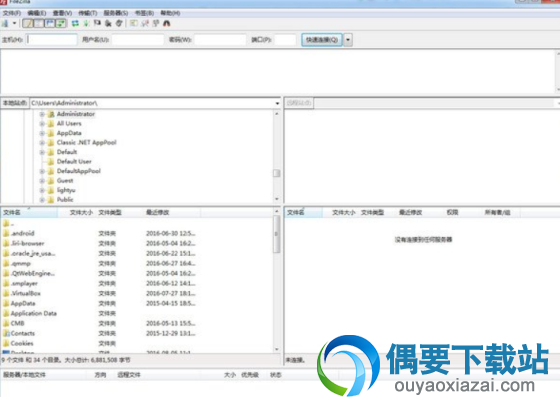Expand the Classic .NET AppPool node
The image size is (560, 397).
[x=42, y=143]
